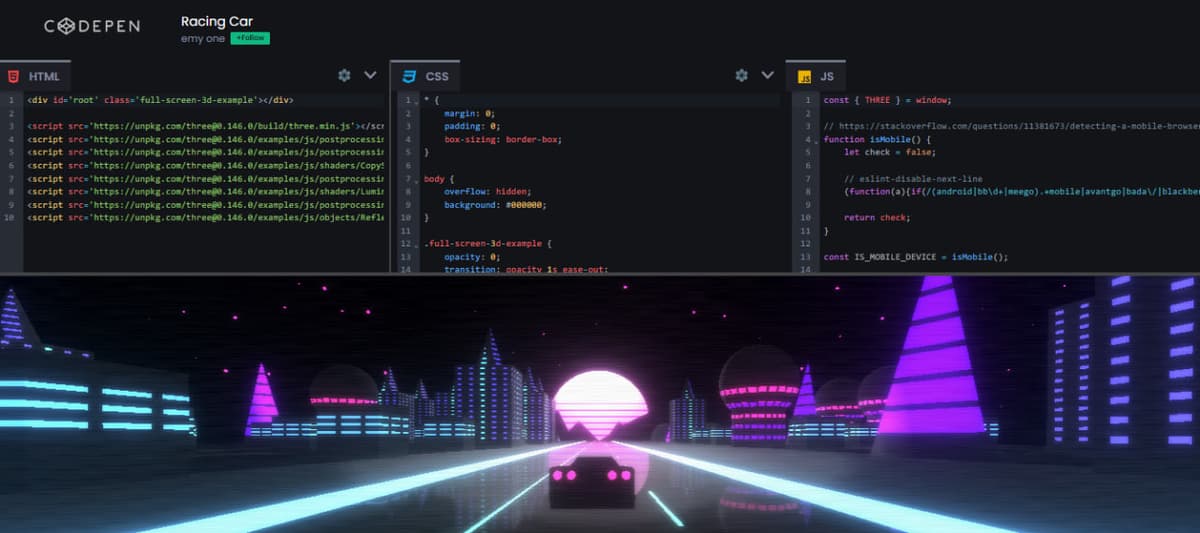This screenshot has width=1200, height=533.
Task: Click the shaders/Lumin script line in HTML
Action: [x=206, y=191]
